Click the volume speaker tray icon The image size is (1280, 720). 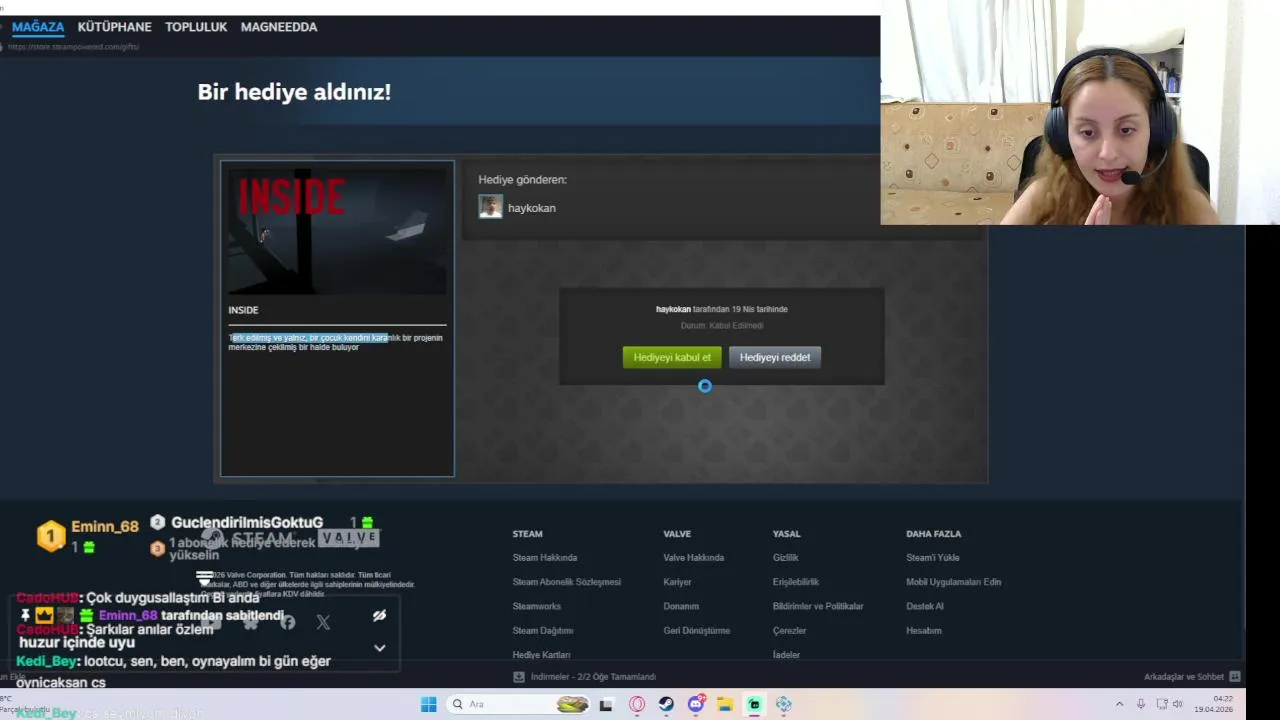[x=1178, y=704]
